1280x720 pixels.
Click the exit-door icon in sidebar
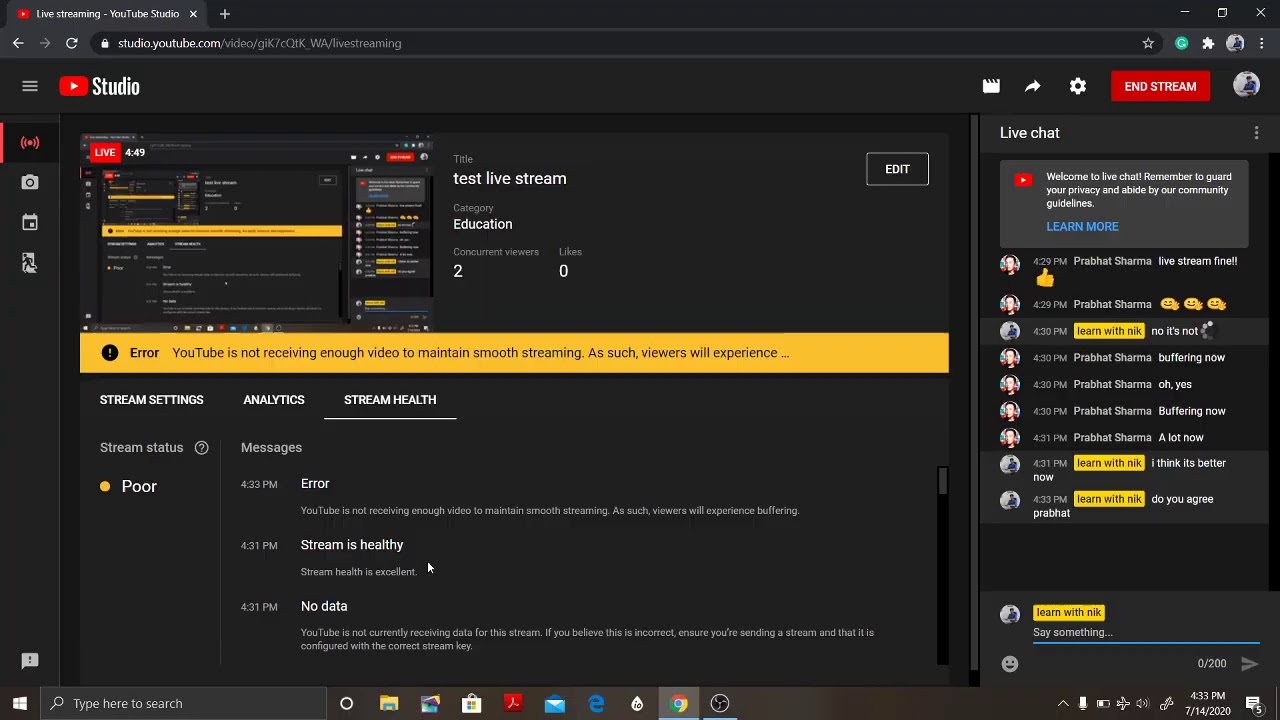[x=30, y=262]
